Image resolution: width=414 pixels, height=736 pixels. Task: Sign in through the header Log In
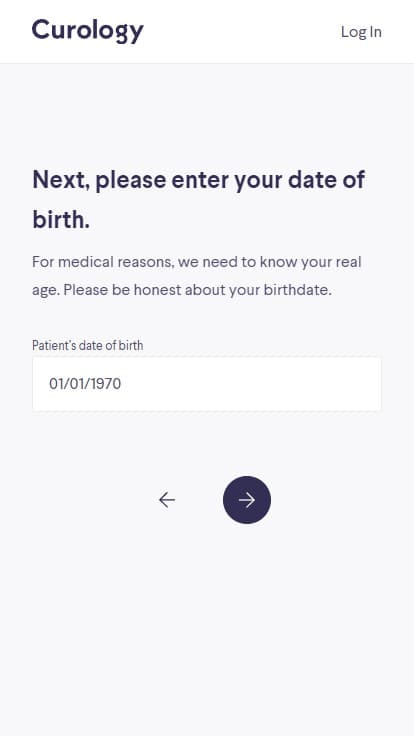(361, 31)
